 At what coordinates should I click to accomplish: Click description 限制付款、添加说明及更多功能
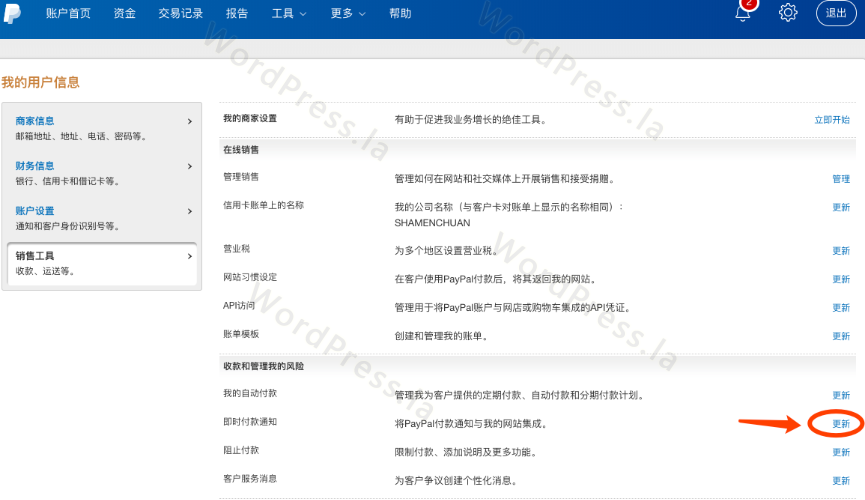(x=466, y=452)
